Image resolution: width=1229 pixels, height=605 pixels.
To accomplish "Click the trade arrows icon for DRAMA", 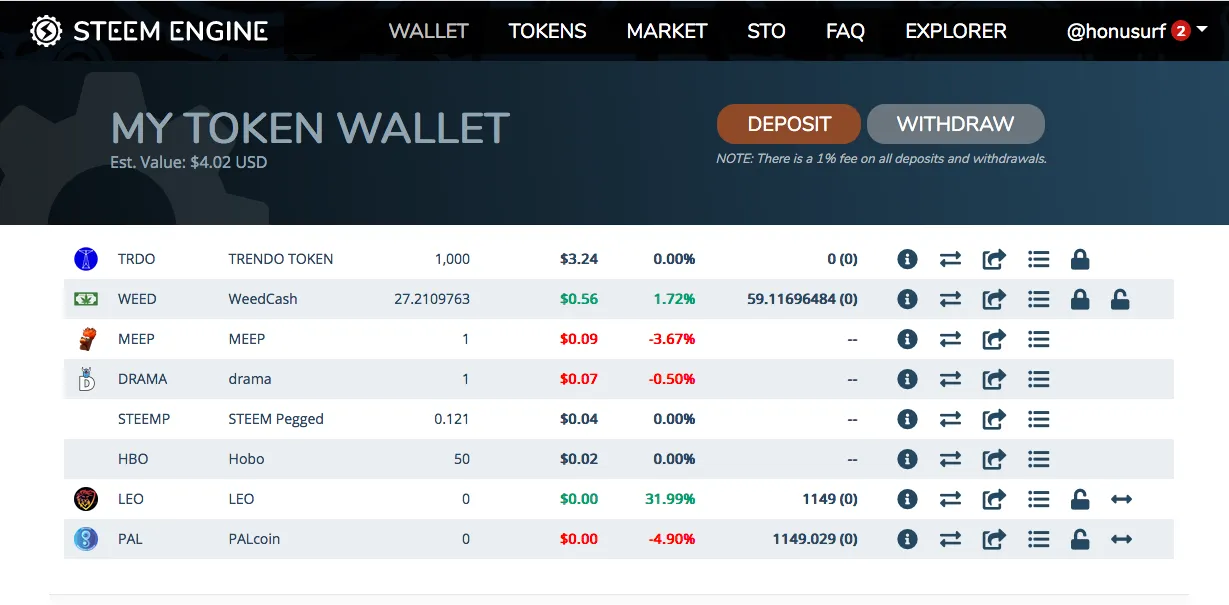I will (950, 379).
